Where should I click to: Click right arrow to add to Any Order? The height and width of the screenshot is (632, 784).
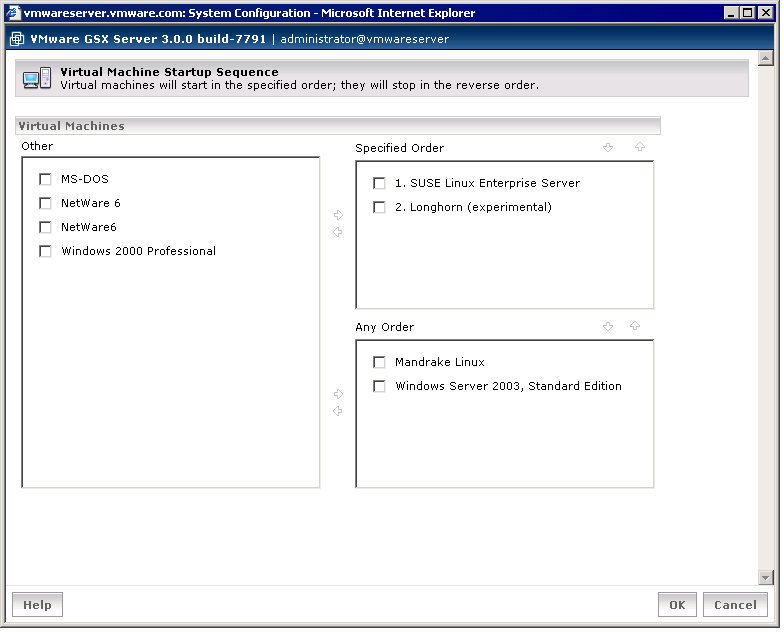click(x=338, y=394)
